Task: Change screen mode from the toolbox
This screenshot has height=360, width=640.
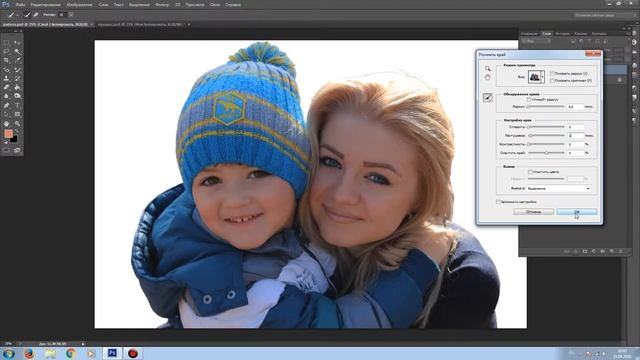Action: pyautogui.click(x=17, y=150)
